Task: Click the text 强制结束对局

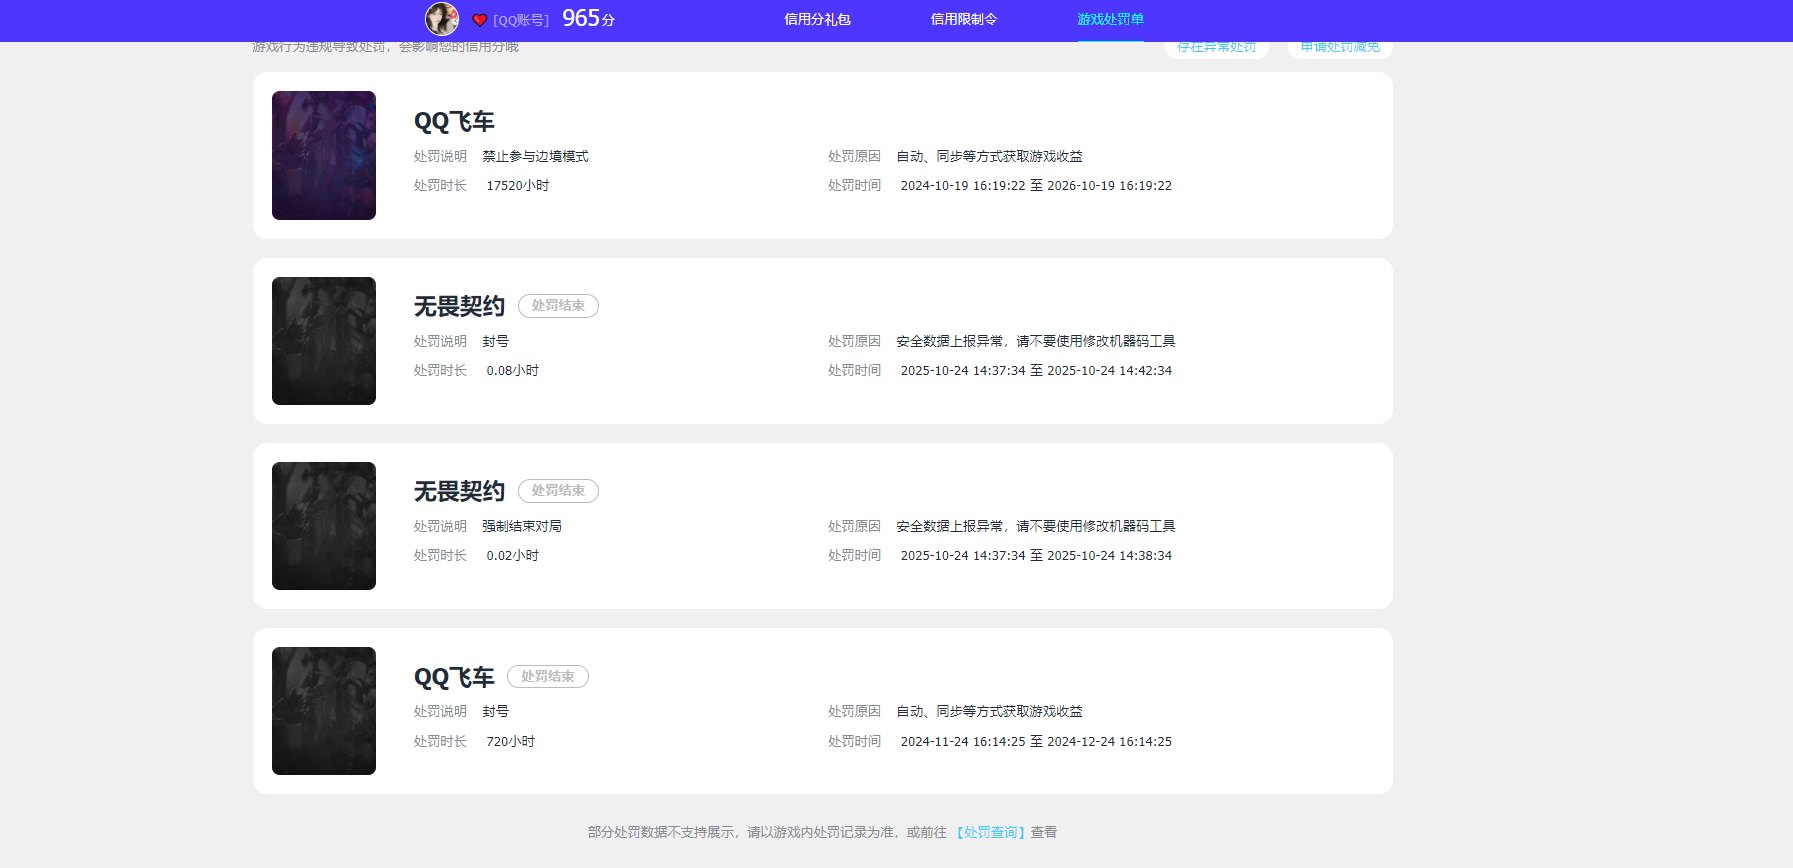Action: [x=522, y=526]
